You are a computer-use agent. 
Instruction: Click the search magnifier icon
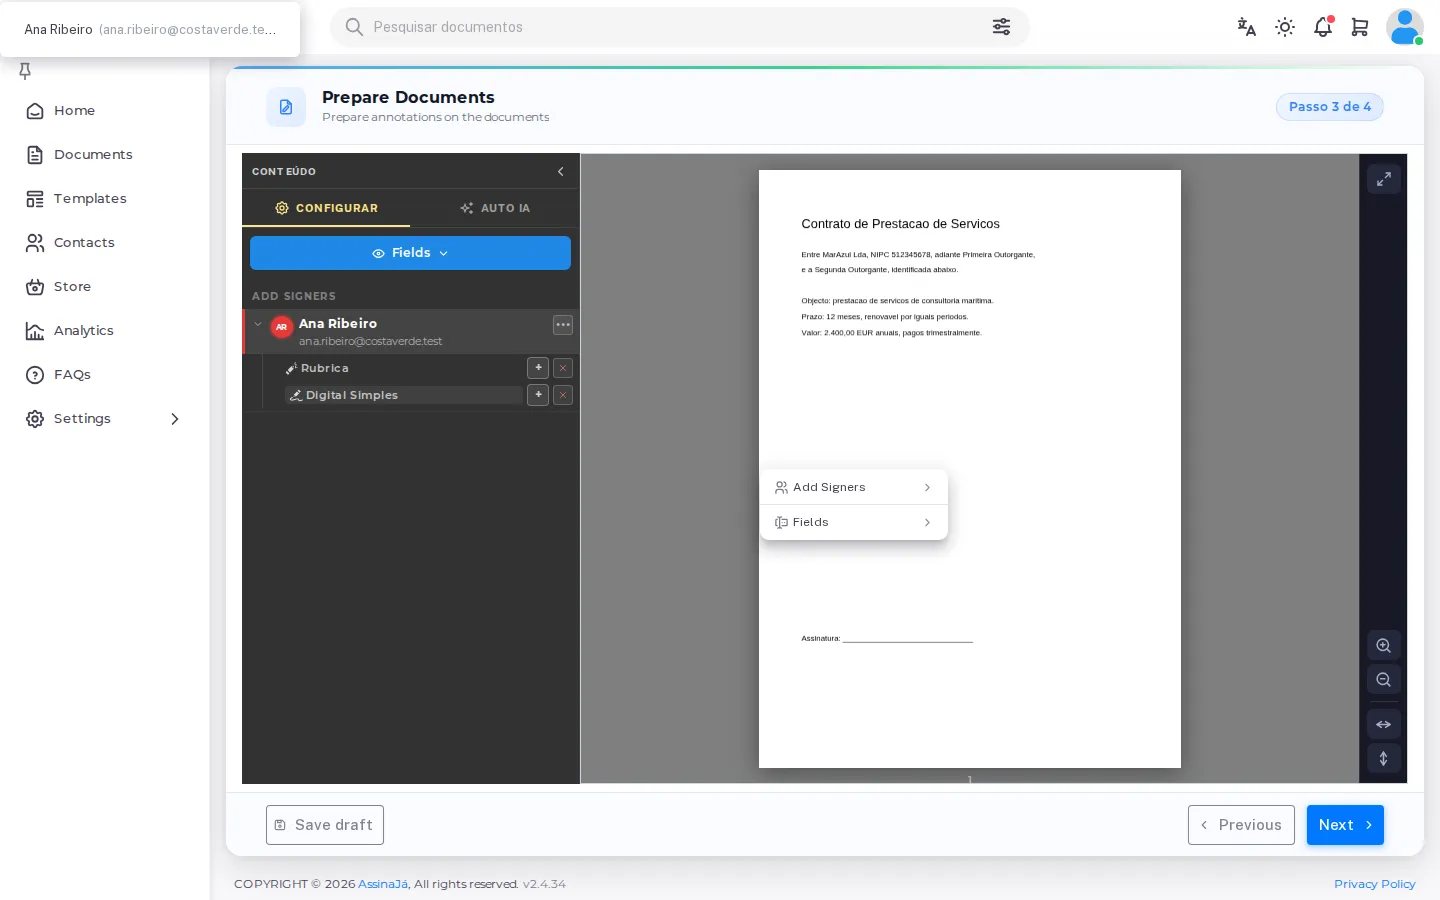354,27
